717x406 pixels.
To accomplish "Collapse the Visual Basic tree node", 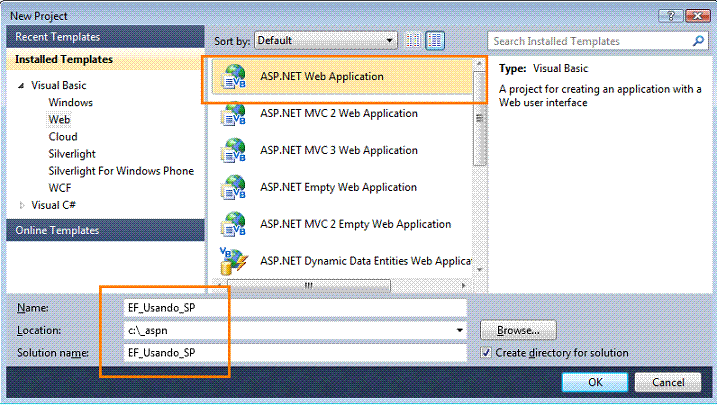I will coord(21,85).
